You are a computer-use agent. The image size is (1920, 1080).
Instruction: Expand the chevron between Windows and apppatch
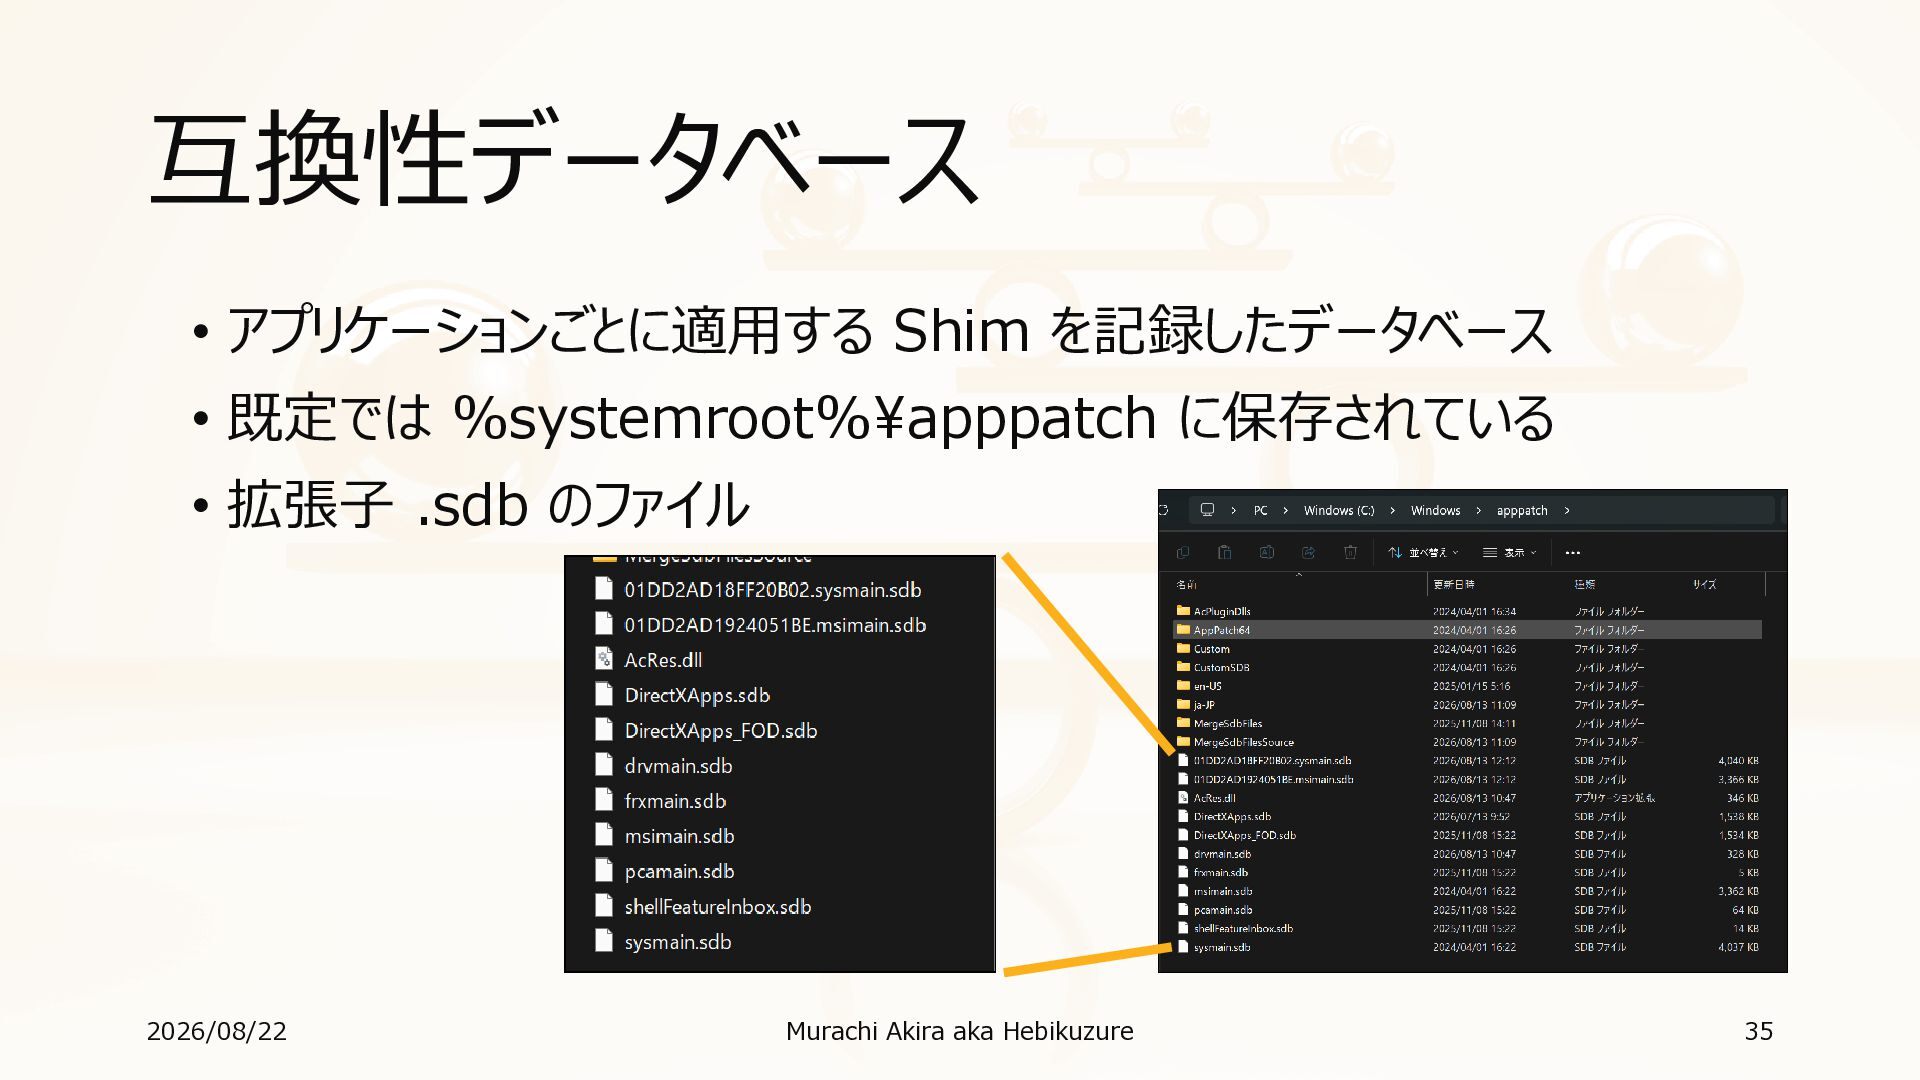click(1478, 510)
